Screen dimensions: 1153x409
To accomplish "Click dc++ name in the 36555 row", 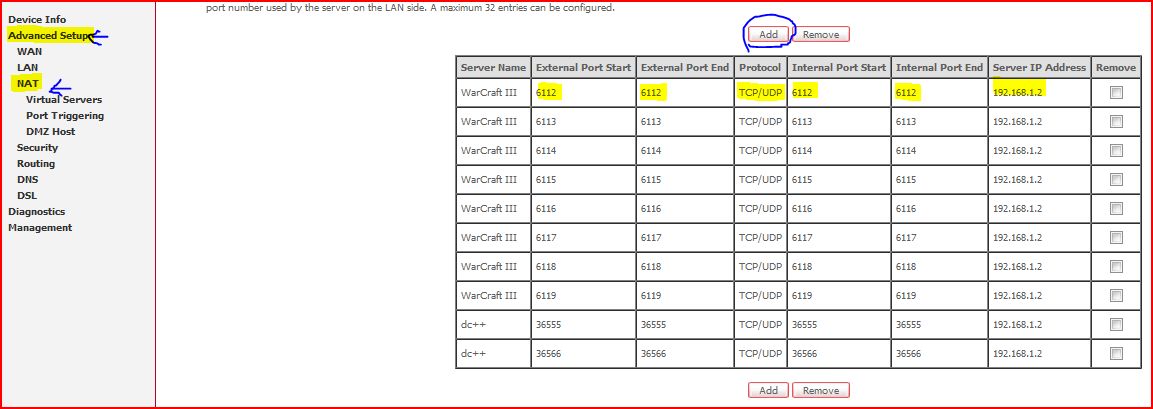I will coord(474,324).
